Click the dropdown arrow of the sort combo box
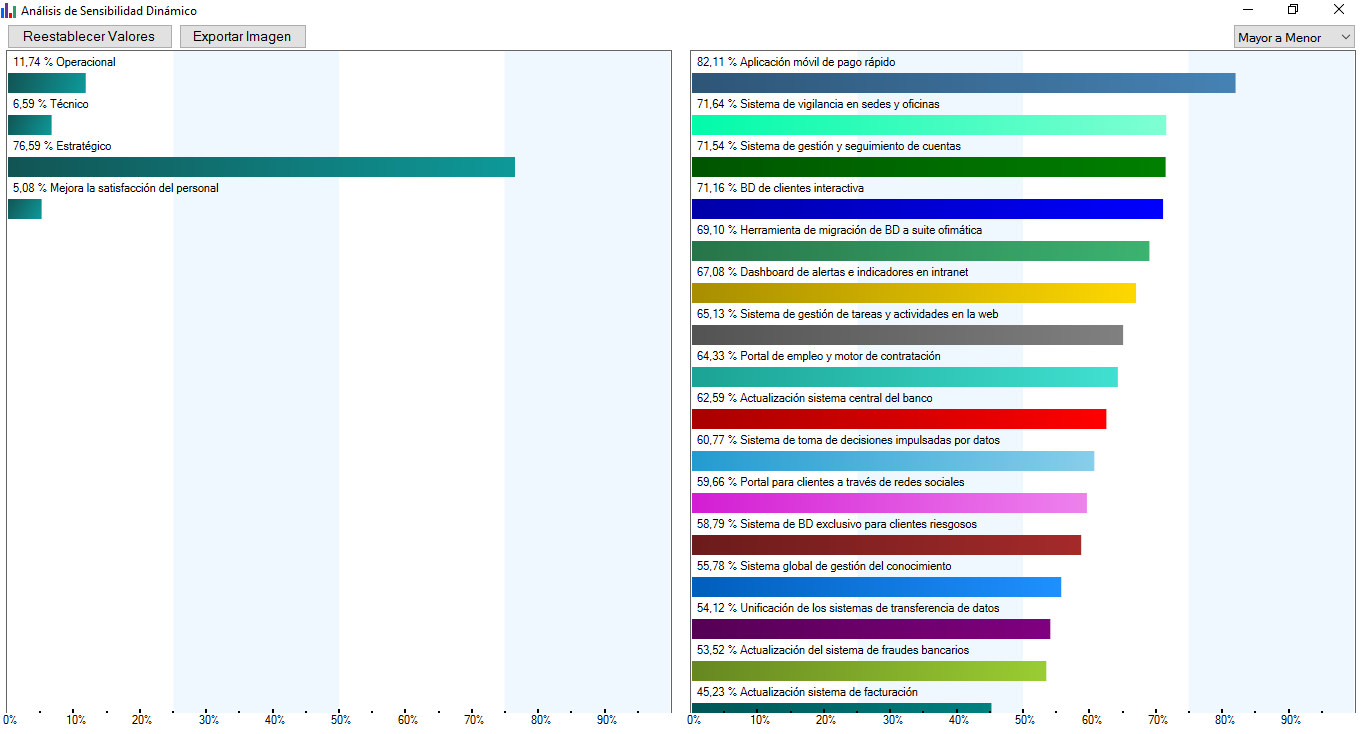Image resolution: width=1362 pixels, height=734 pixels. click(x=1344, y=38)
